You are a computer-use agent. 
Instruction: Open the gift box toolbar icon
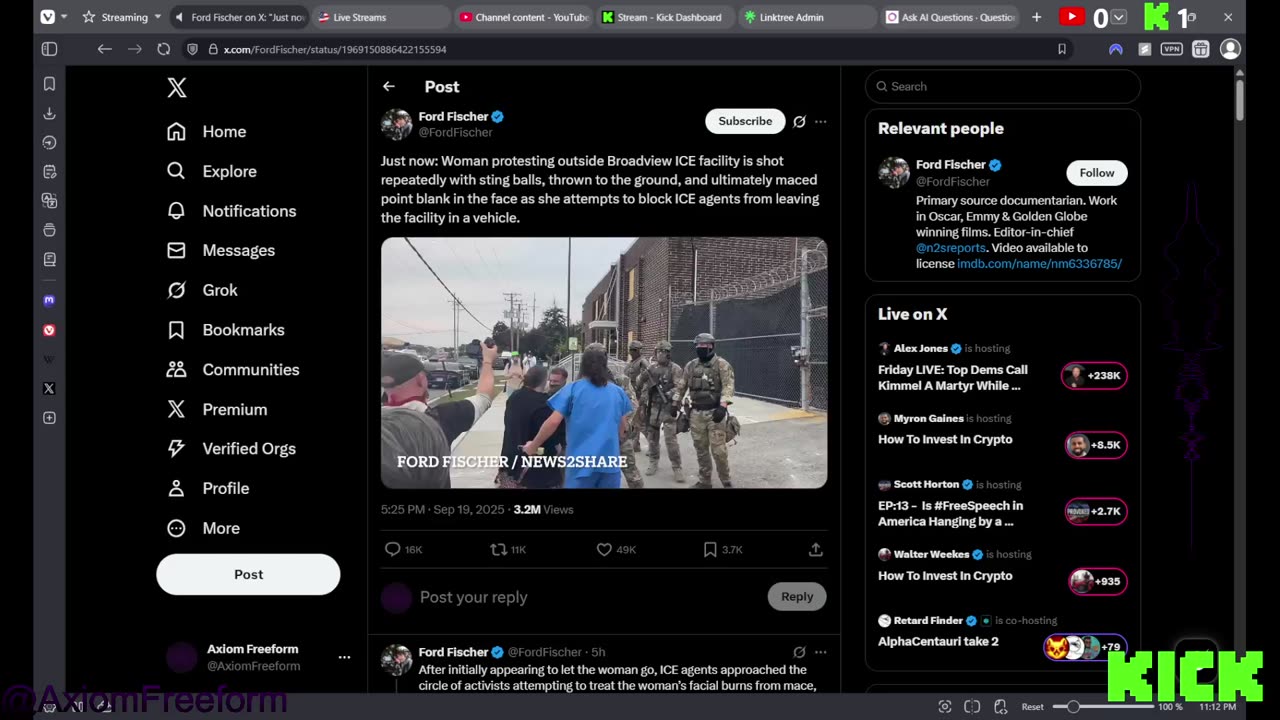(x=1201, y=49)
